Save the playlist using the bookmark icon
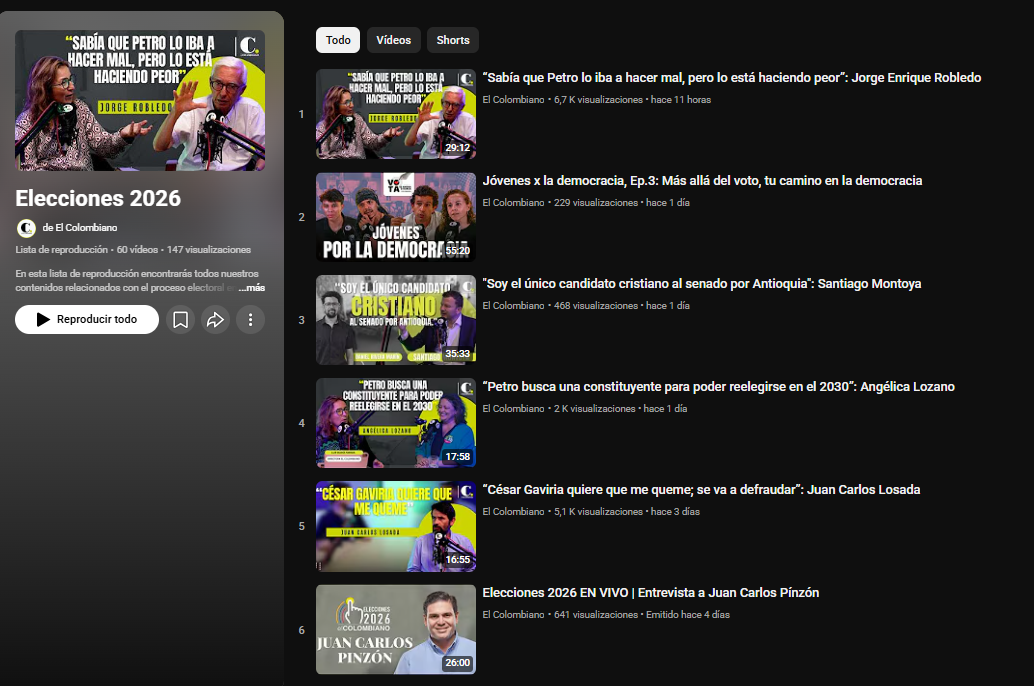1034x686 pixels. point(181,319)
